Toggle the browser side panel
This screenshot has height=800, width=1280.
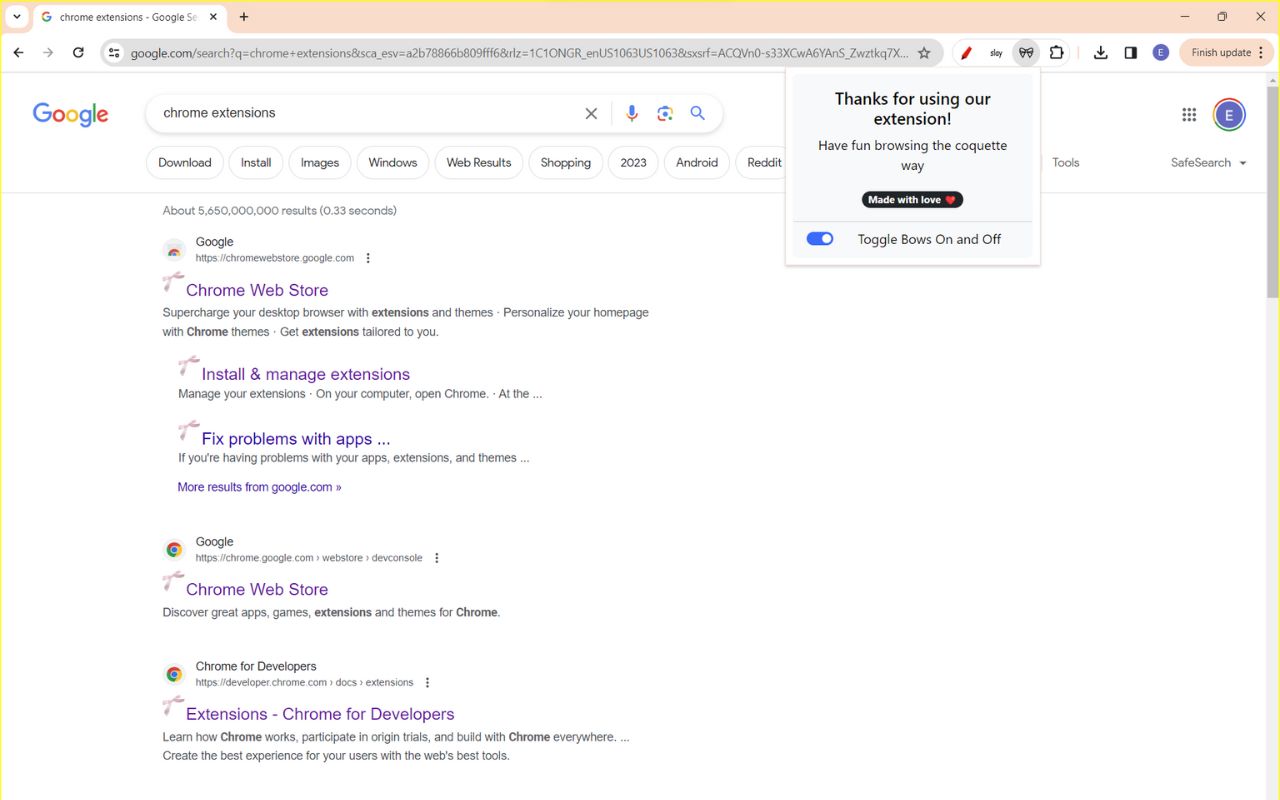[1131, 53]
